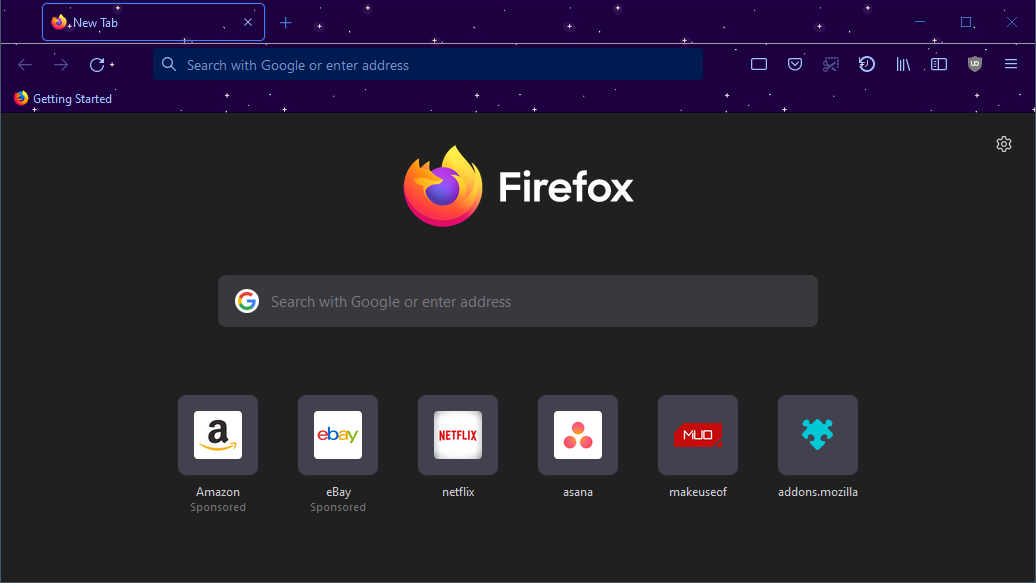The image size is (1036, 583).
Task: Click the back arrow button
Action: [25, 65]
